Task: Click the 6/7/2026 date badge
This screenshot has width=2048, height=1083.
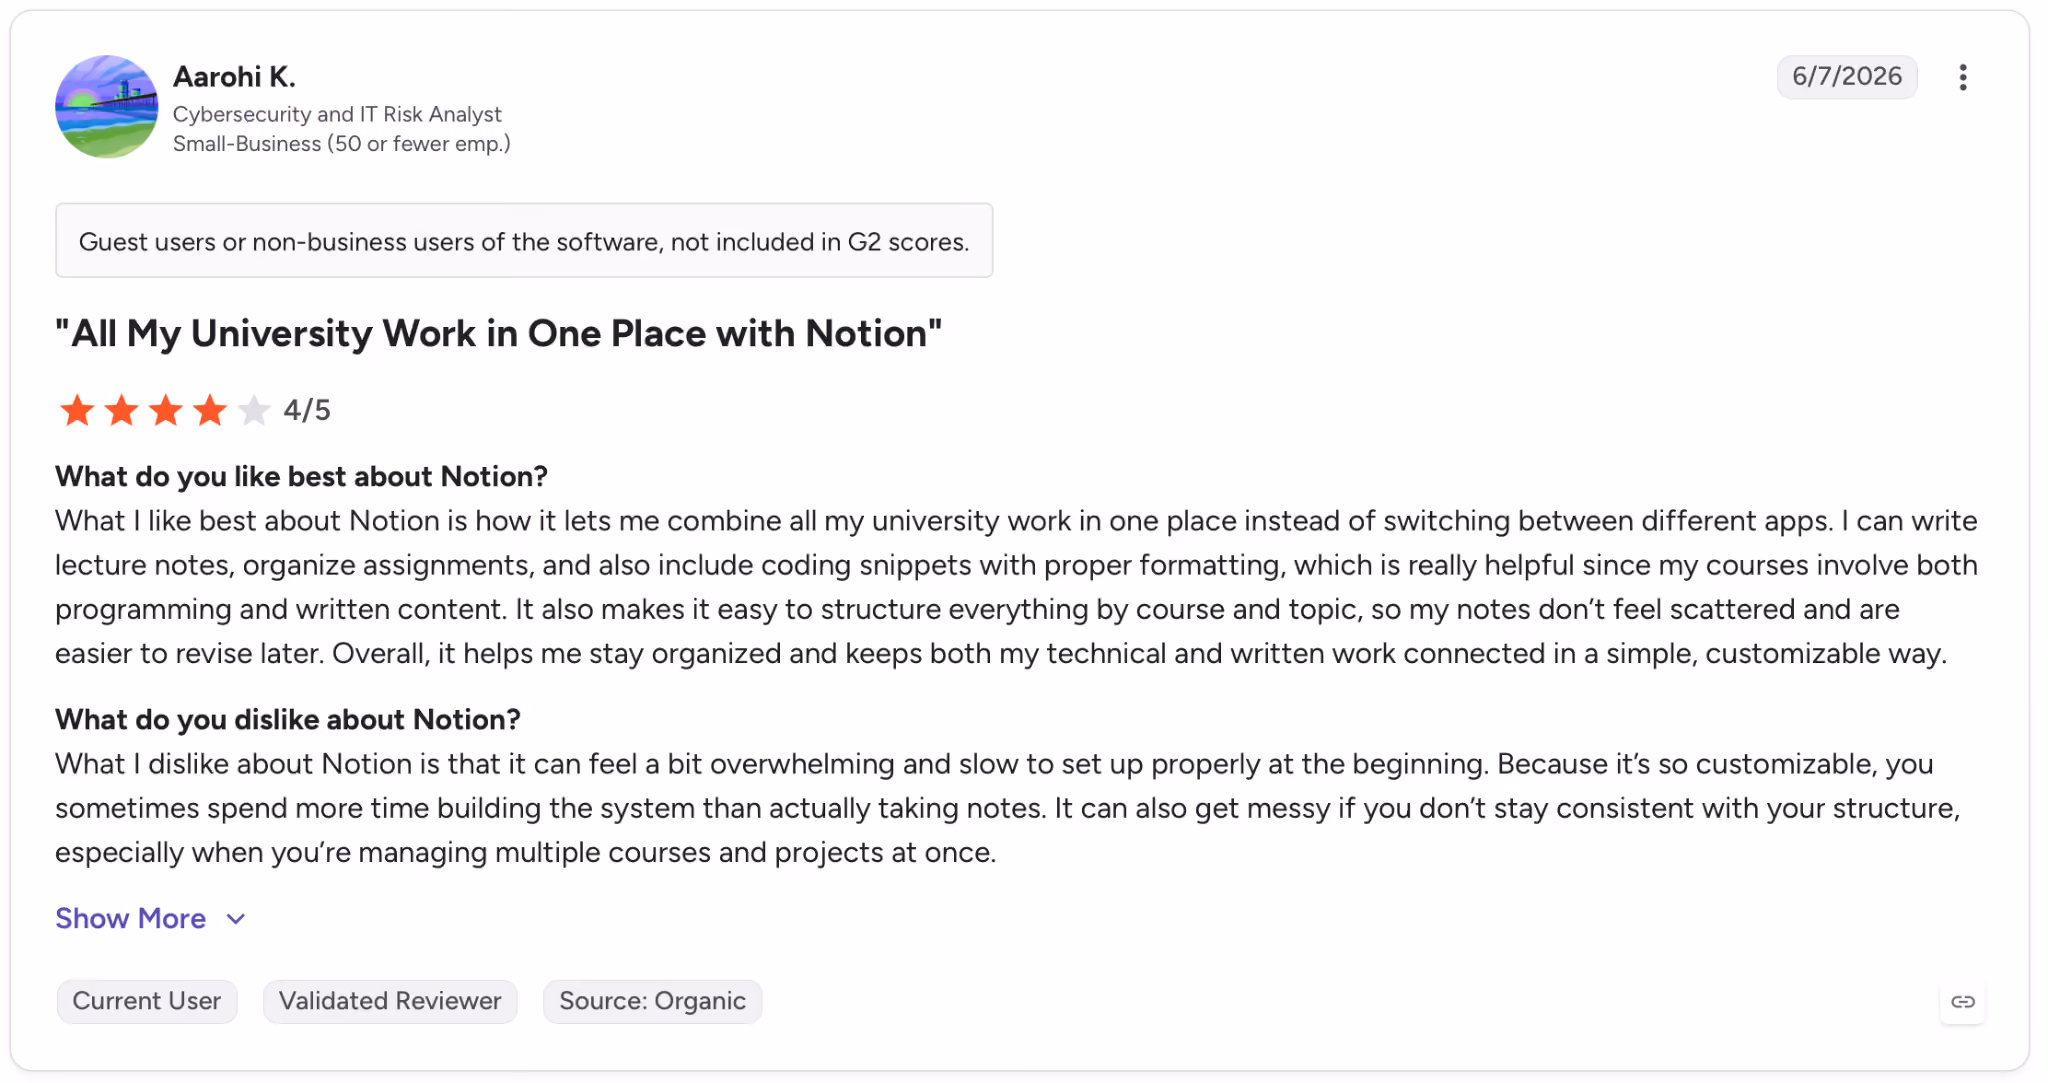Action: 1846,77
